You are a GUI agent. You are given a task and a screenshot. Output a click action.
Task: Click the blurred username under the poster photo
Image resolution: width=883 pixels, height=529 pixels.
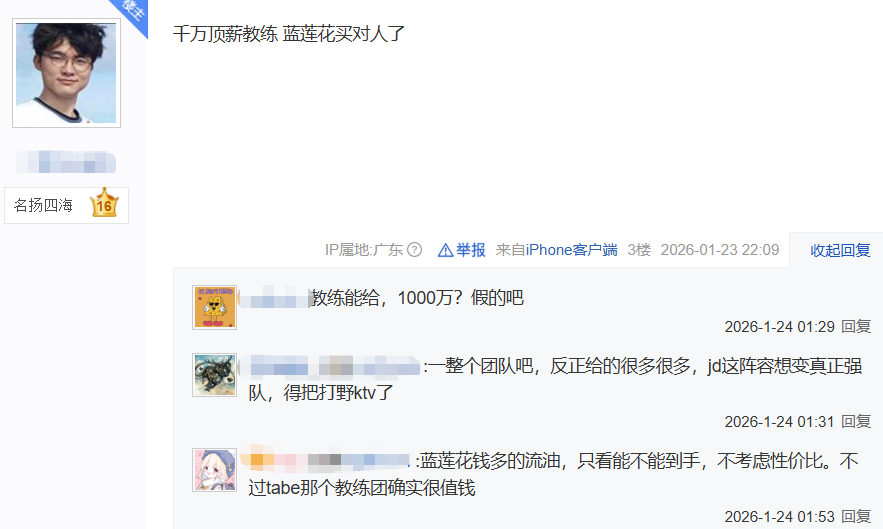tap(66, 162)
